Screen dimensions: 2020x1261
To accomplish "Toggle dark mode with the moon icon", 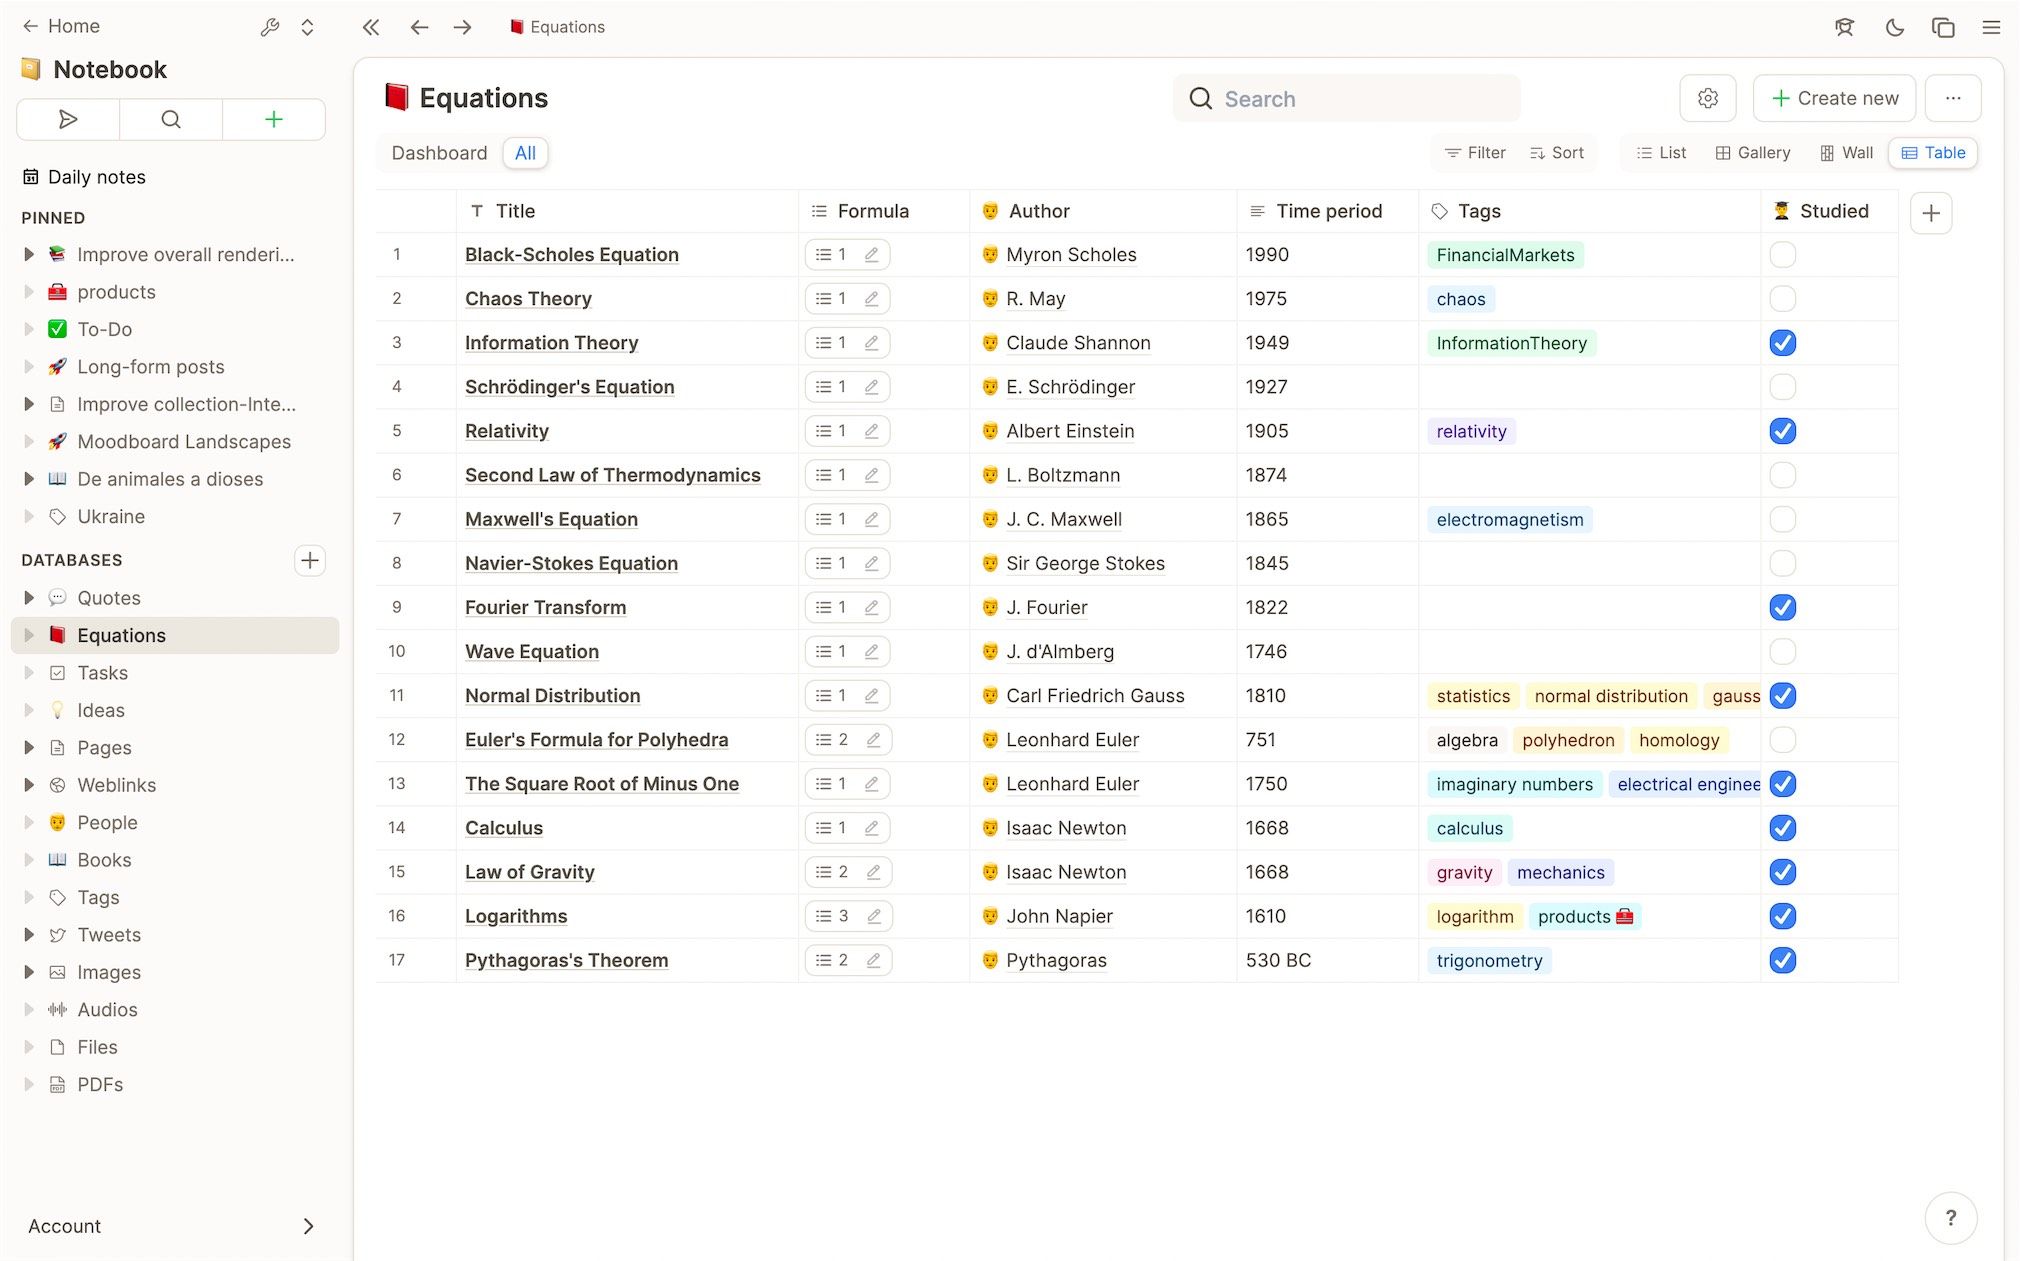I will tap(1893, 27).
